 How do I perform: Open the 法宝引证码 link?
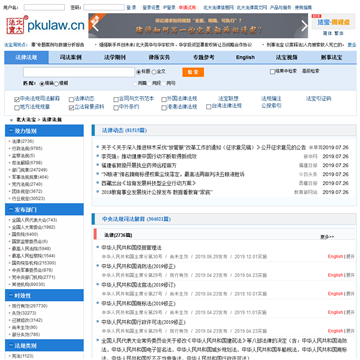[319, 99]
